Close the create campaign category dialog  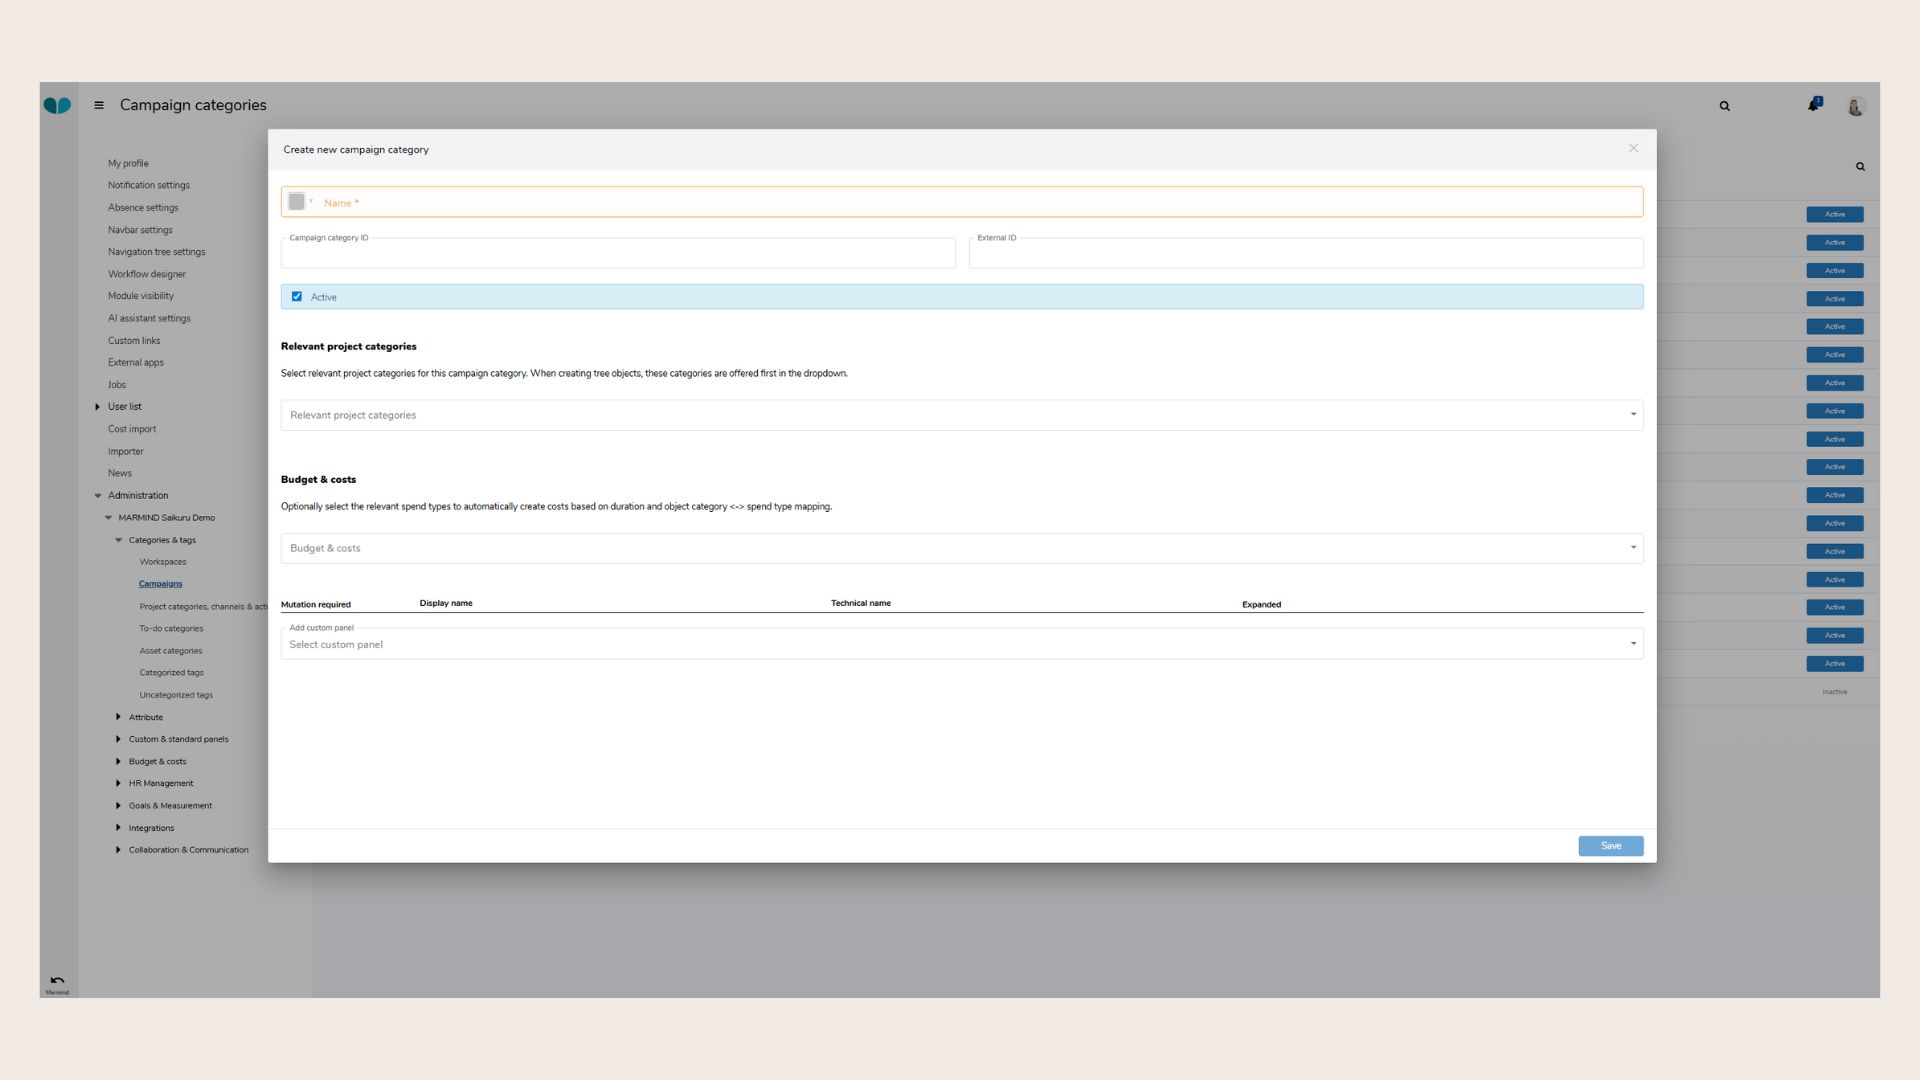1633,148
